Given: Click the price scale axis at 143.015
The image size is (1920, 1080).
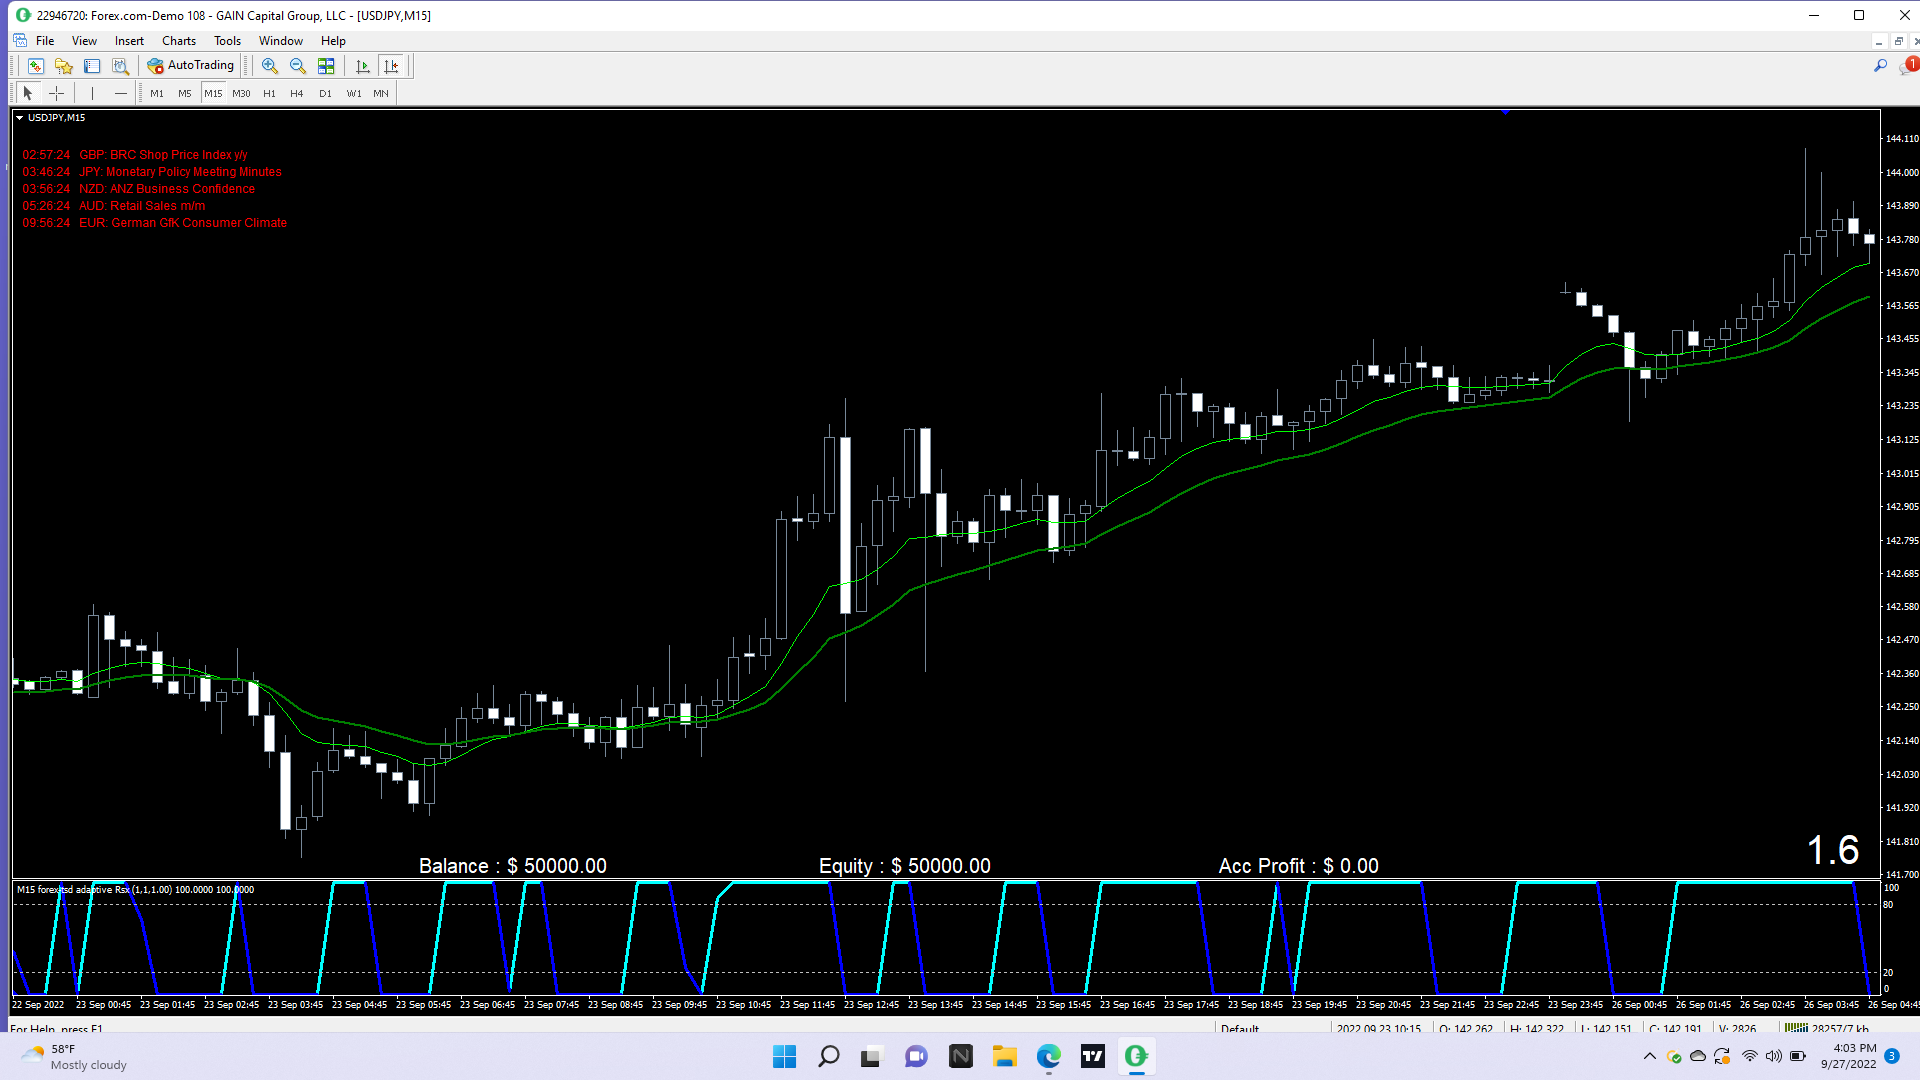Looking at the screenshot, I should pos(1901,474).
